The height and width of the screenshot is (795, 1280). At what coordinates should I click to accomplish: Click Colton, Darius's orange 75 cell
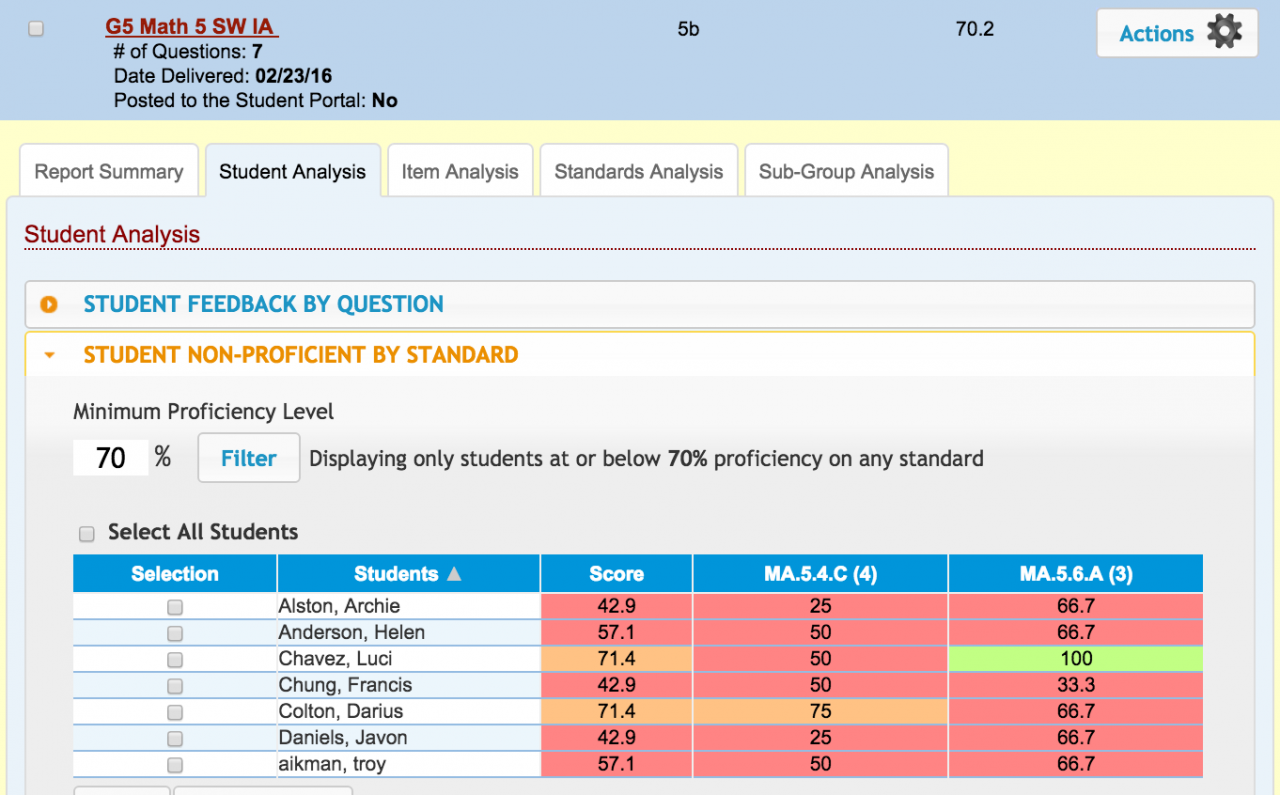point(820,711)
